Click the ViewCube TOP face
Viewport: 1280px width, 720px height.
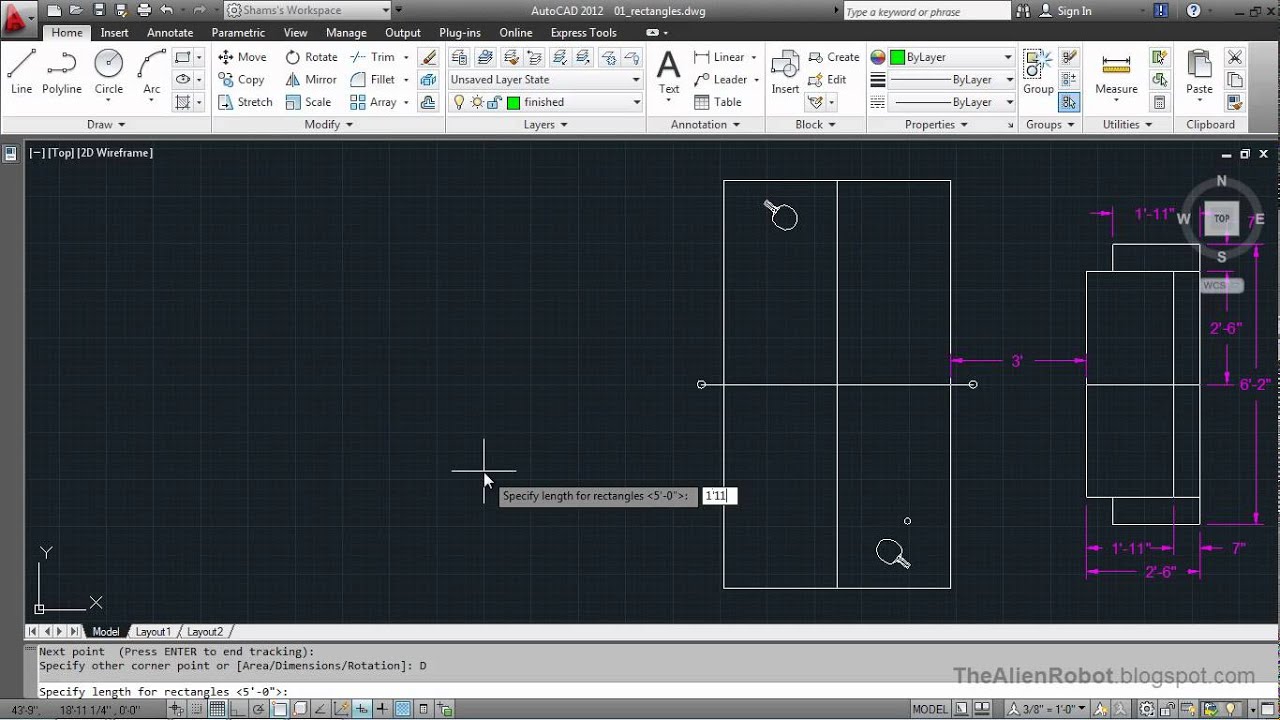[x=1221, y=219]
